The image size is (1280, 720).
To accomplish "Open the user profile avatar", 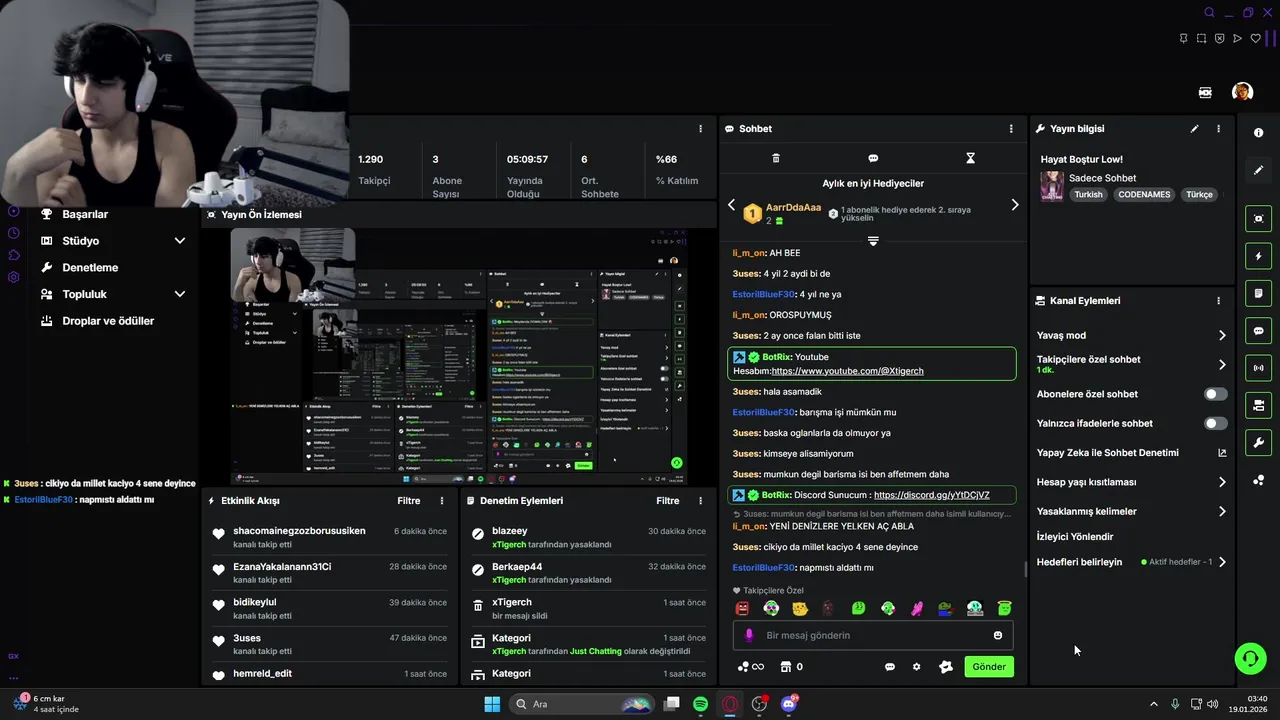I will tap(1242, 92).
